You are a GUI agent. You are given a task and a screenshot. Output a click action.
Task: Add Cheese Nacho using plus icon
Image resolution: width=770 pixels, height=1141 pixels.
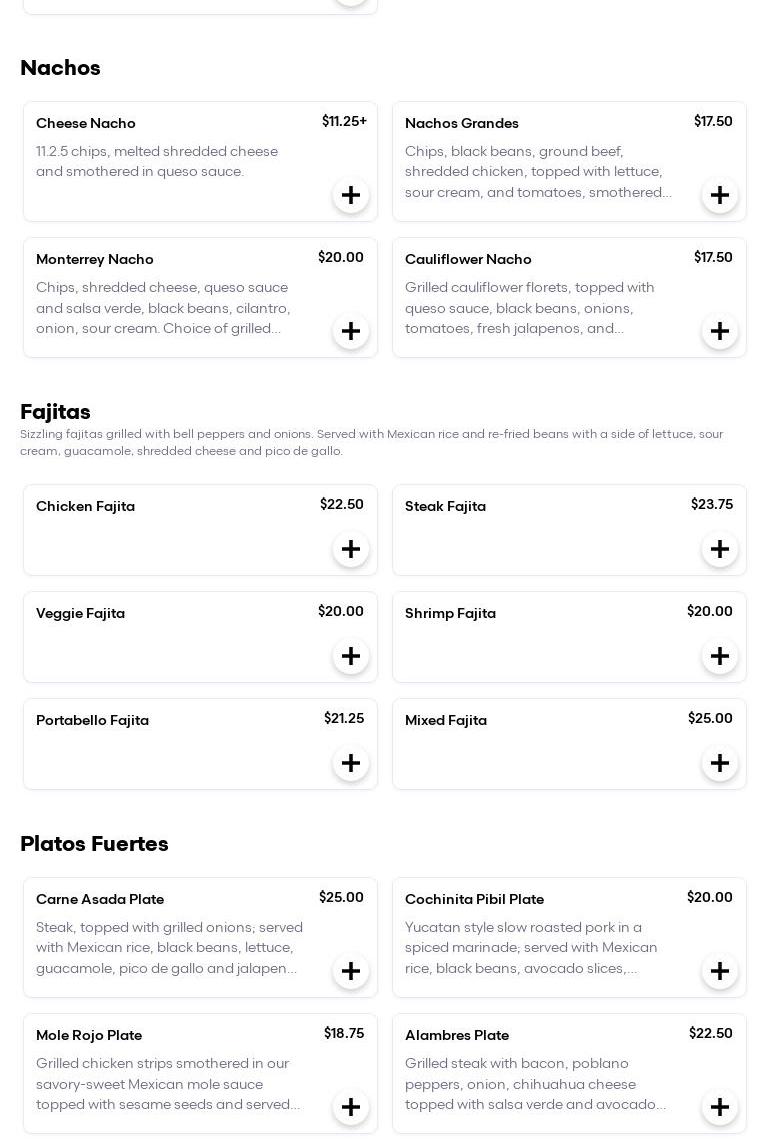click(x=351, y=195)
